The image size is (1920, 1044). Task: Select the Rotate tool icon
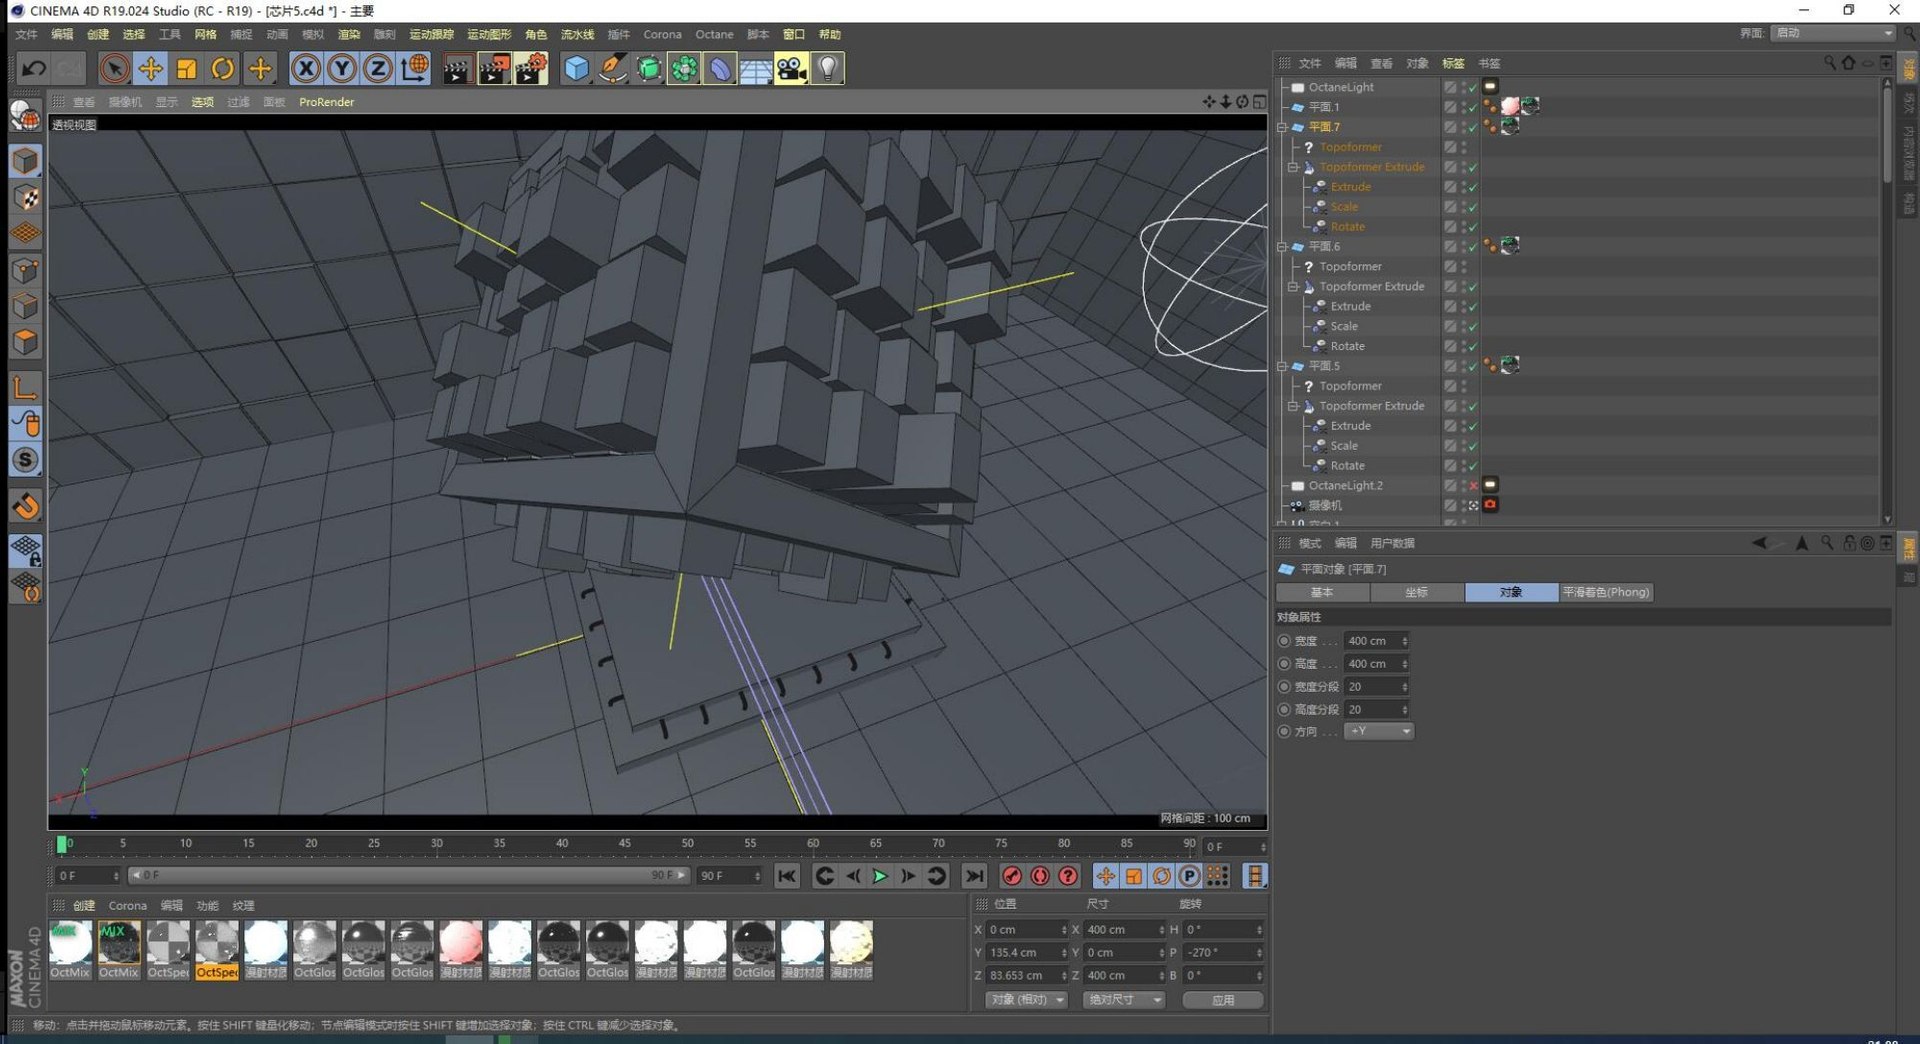click(x=222, y=68)
